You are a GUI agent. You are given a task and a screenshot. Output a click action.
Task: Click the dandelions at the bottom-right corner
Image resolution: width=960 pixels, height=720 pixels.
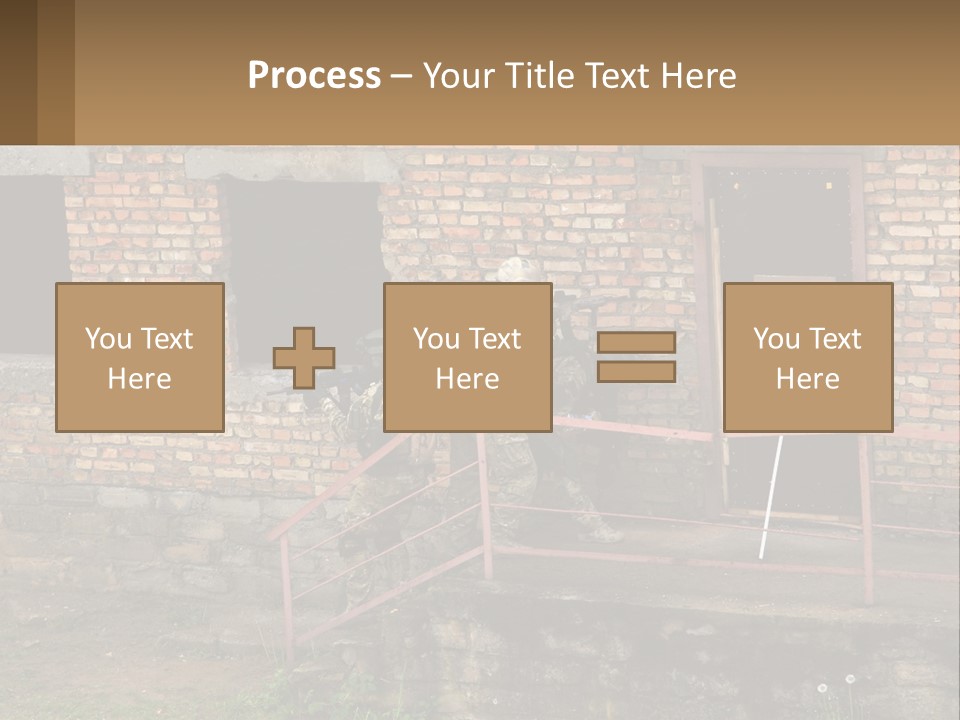tap(836, 686)
